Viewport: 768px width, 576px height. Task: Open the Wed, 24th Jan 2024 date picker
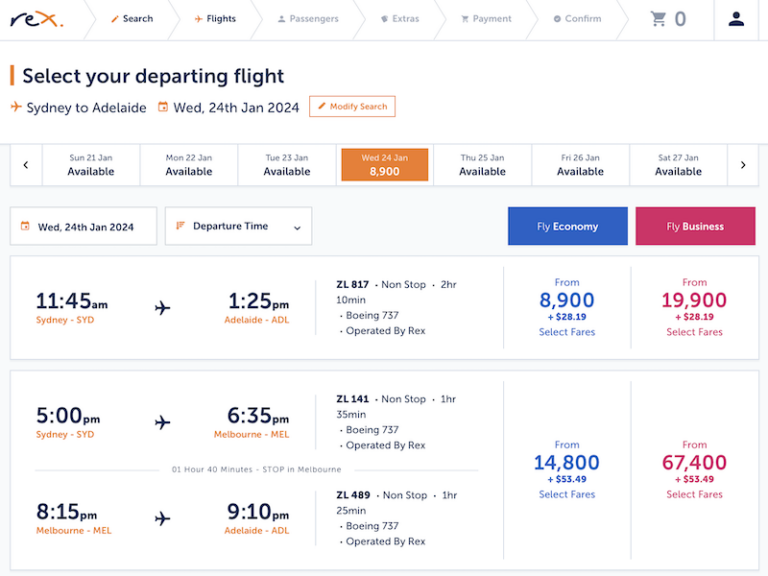pos(84,227)
